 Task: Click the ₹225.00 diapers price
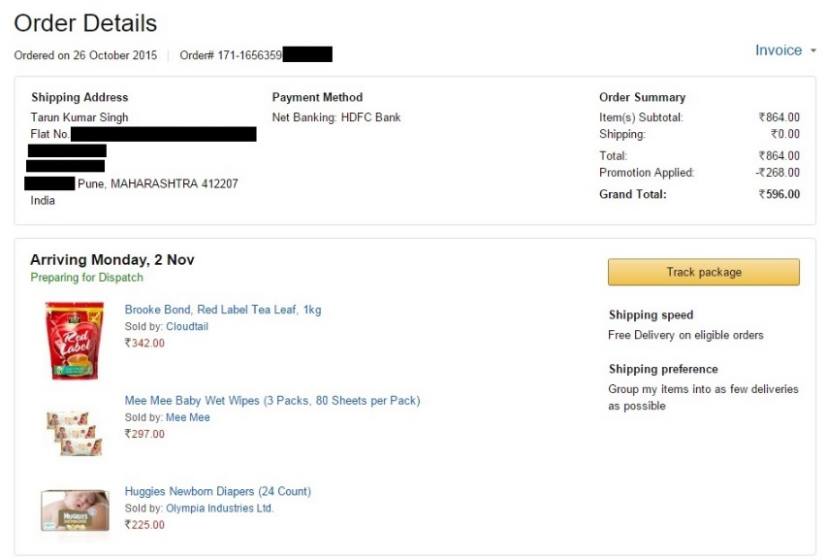pos(145,525)
